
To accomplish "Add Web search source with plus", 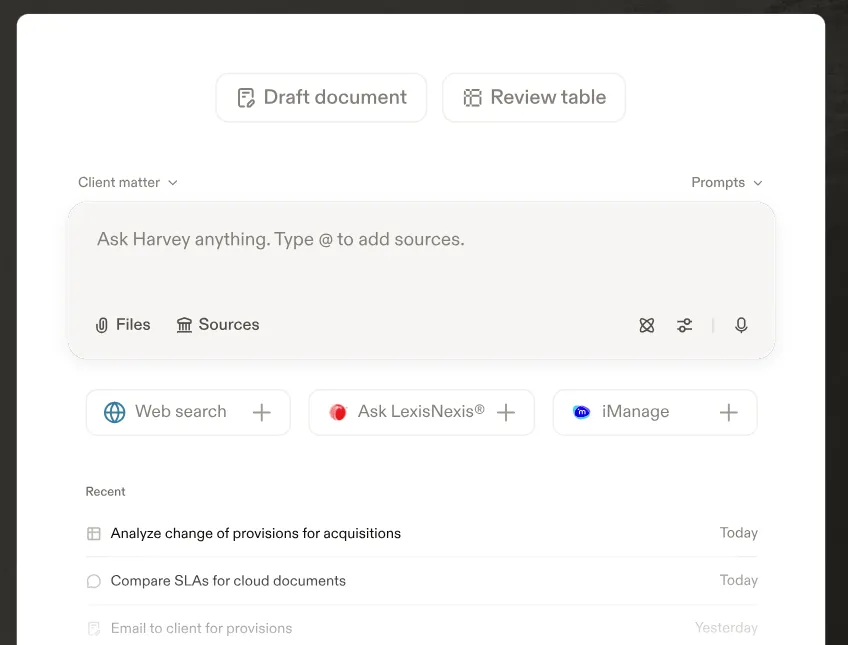I will 262,412.
